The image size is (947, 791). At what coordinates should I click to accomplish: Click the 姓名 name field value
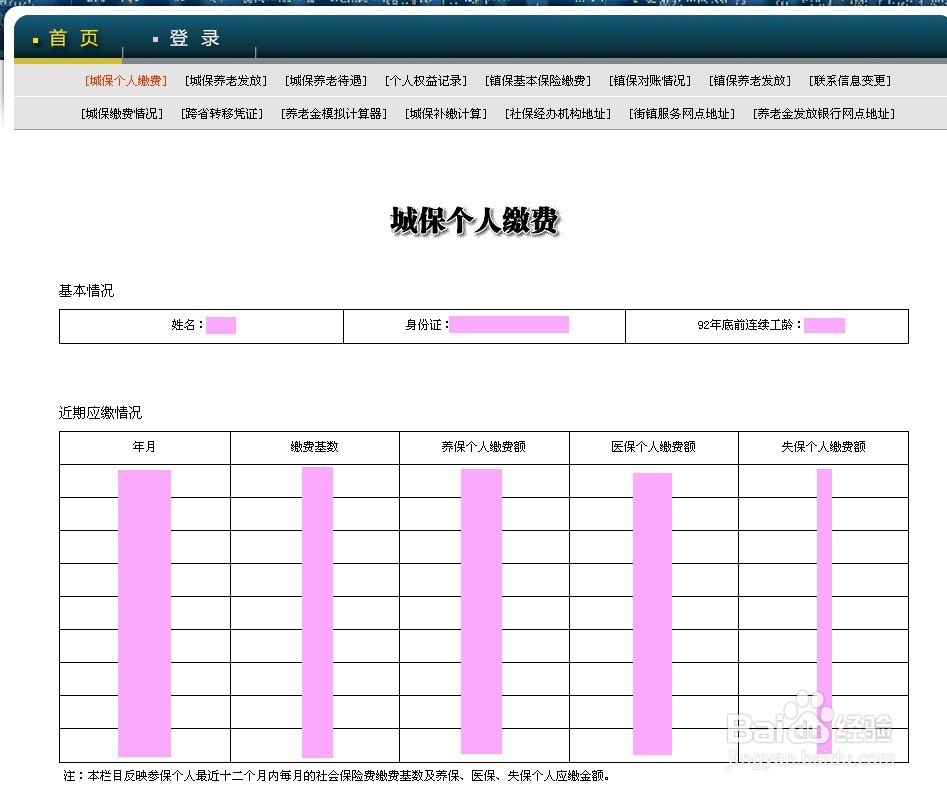221,324
